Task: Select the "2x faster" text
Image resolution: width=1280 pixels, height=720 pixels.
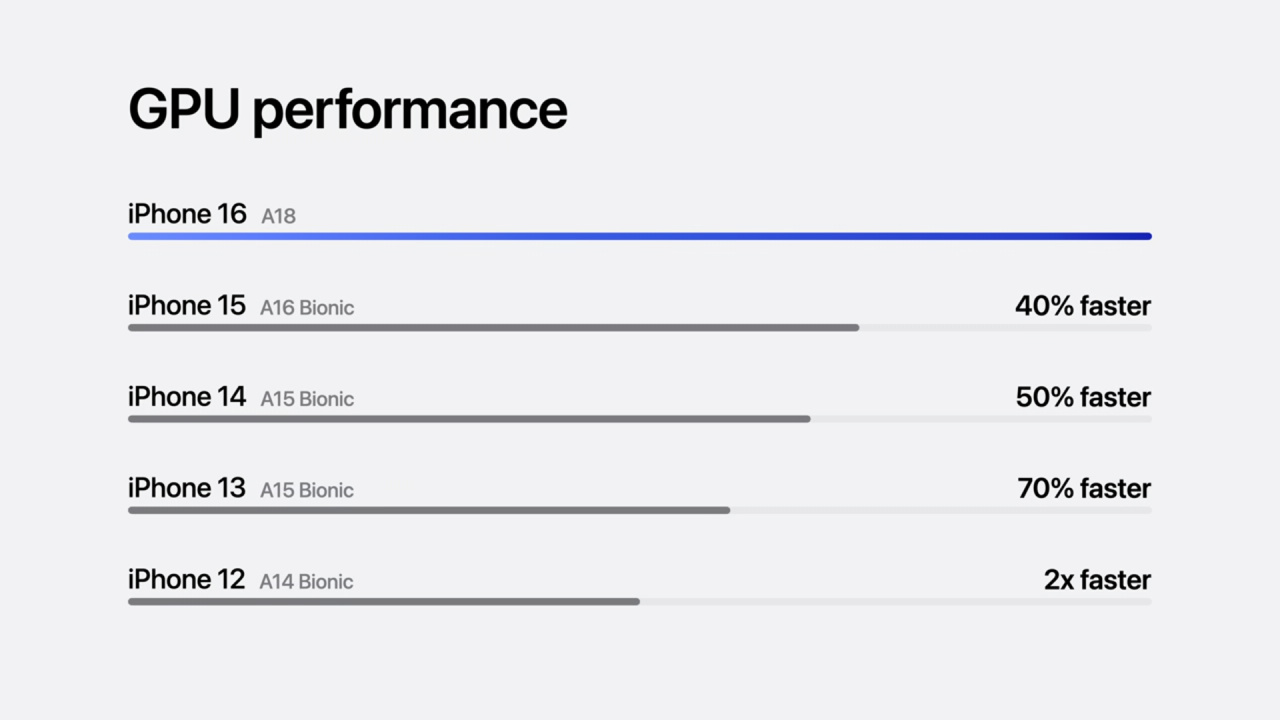Action: 1097,579
